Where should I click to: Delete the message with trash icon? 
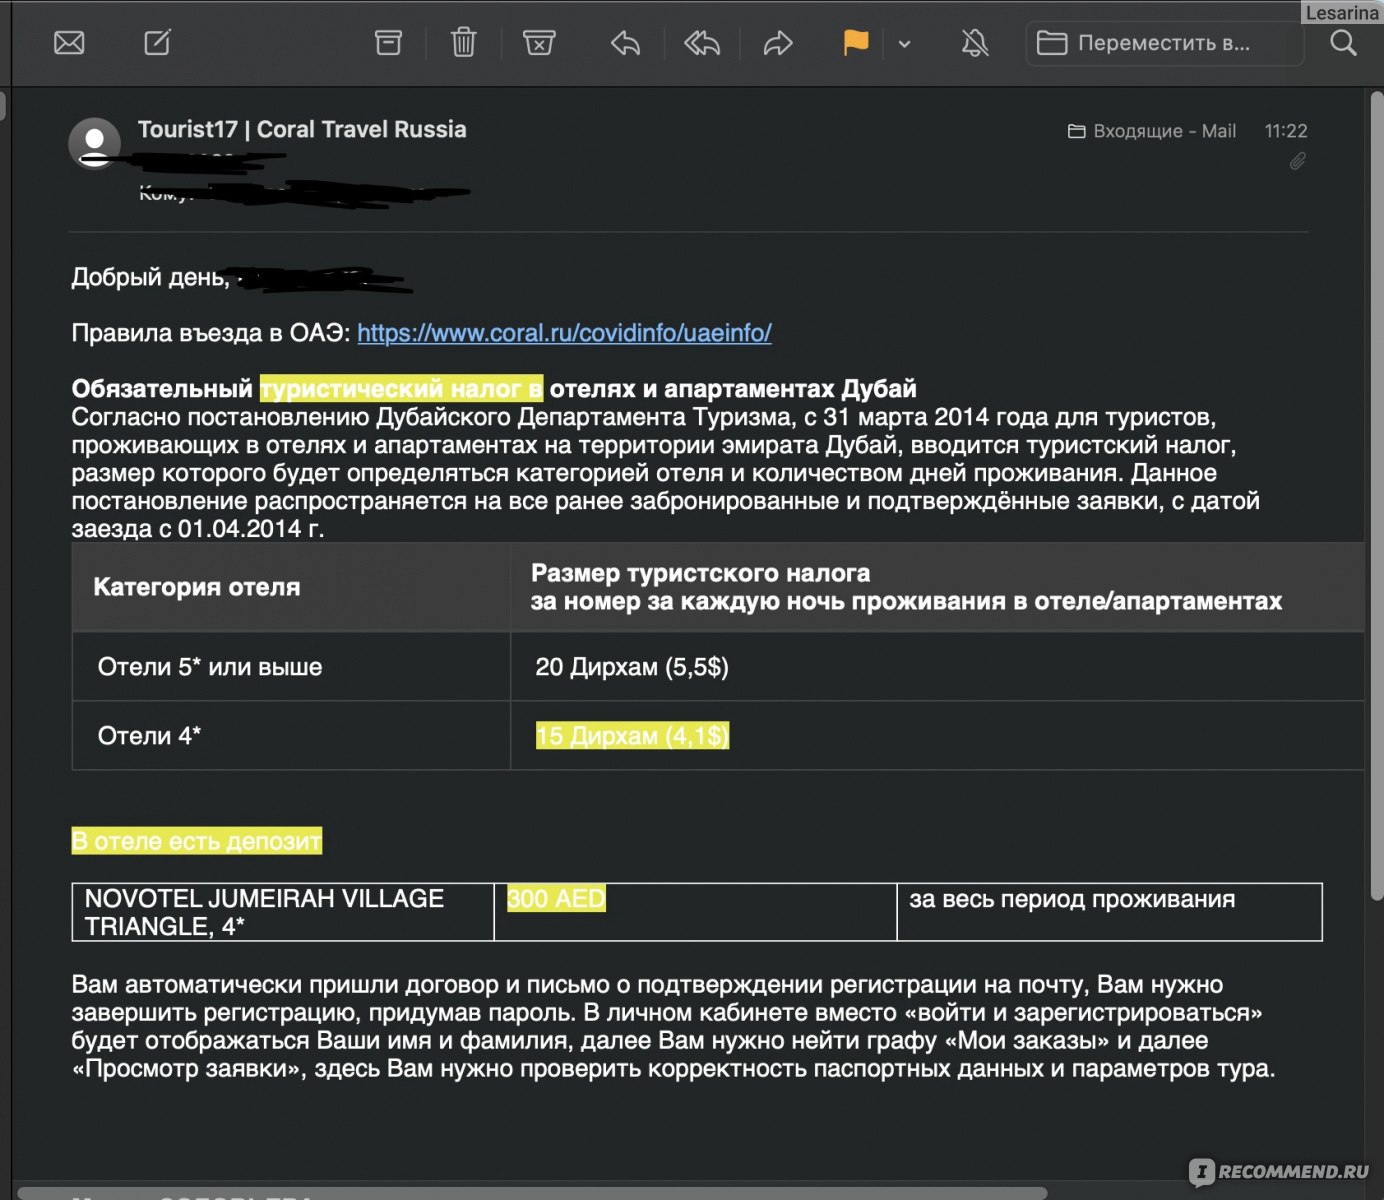(464, 43)
